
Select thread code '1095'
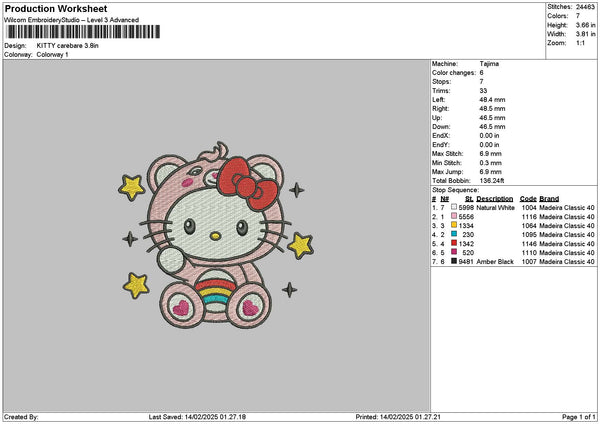[x=529, y=235]
